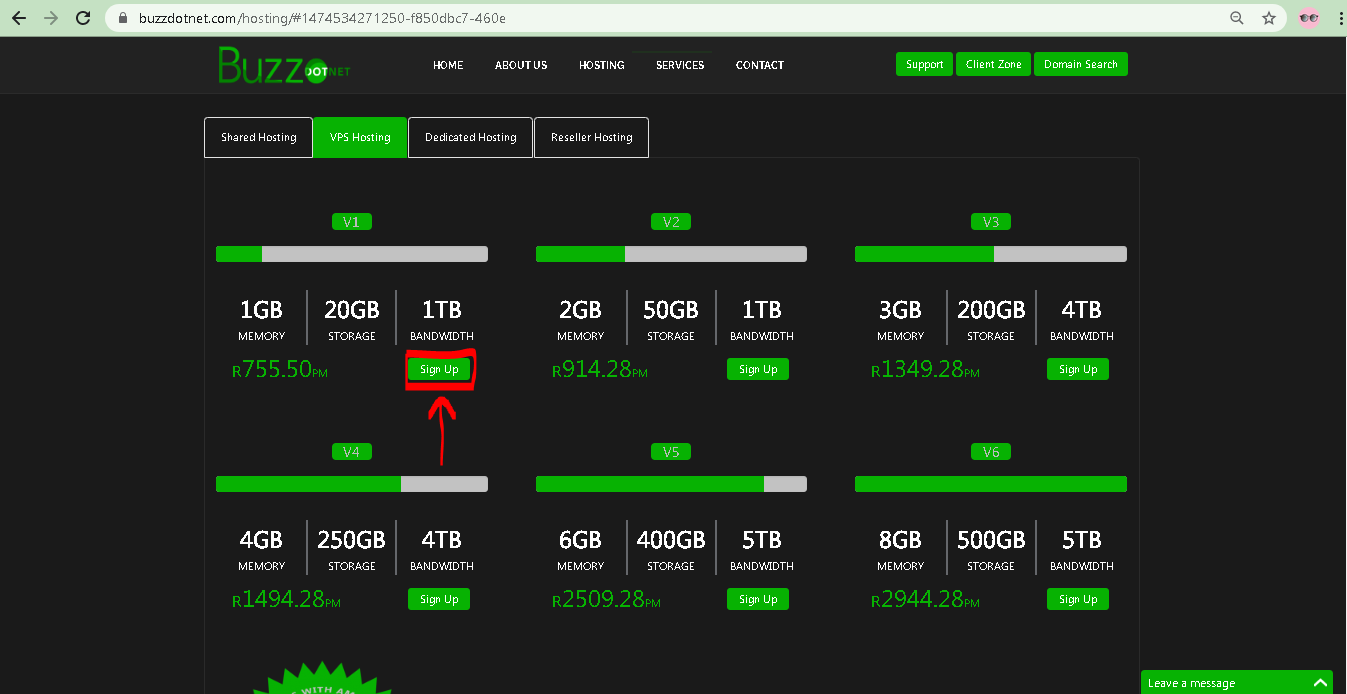Open the browser profile avatar

click(x=1308, y=18)
